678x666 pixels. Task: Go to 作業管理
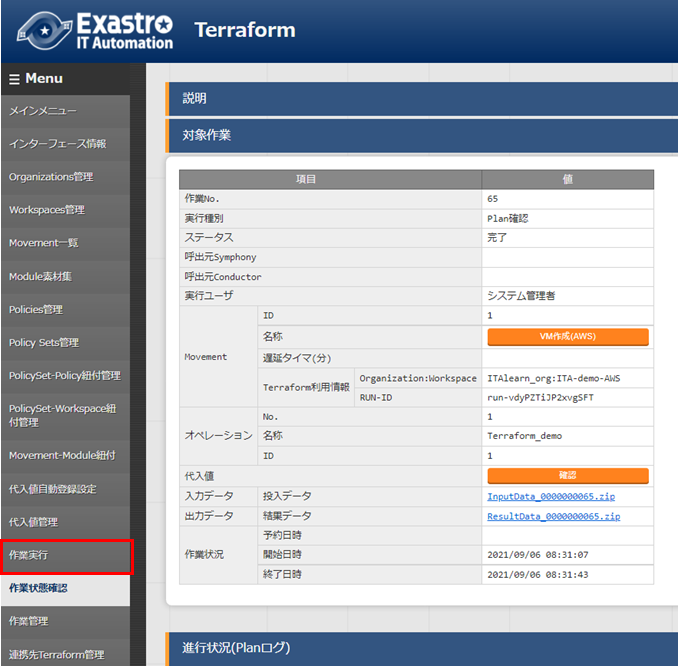pyautogui.click(x=65, y=622)
